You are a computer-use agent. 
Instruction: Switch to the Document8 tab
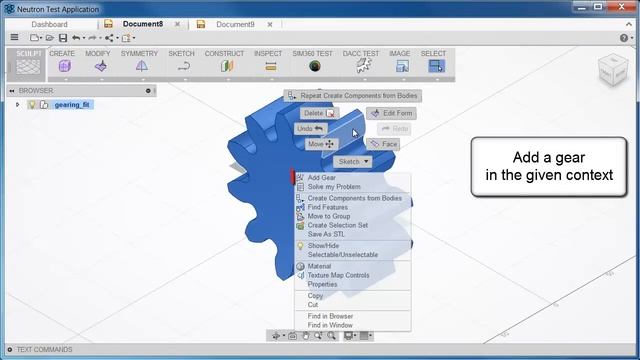pyautogui.click(x=142, y=24)
